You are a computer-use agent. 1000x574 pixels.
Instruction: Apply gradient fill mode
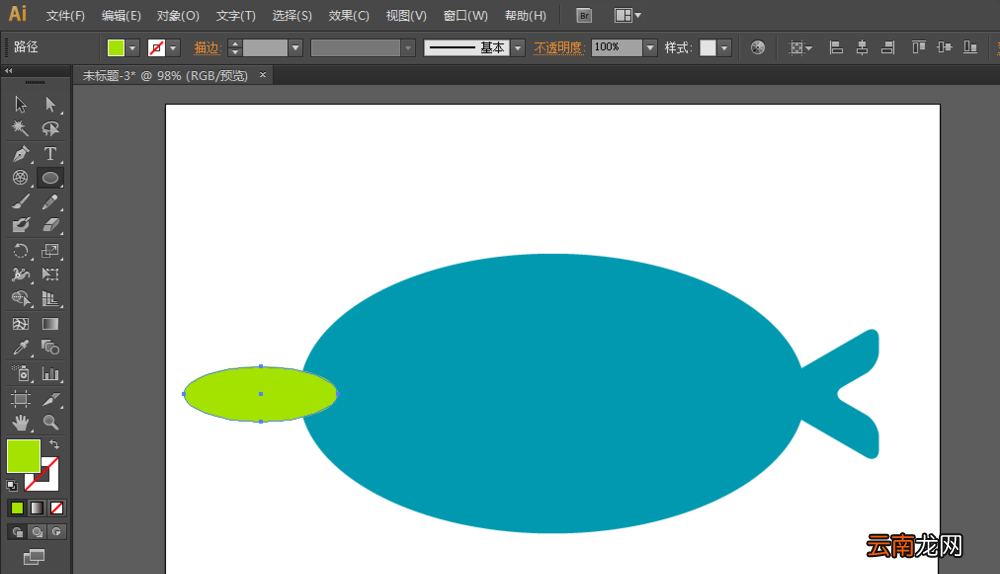coord(37,508)
